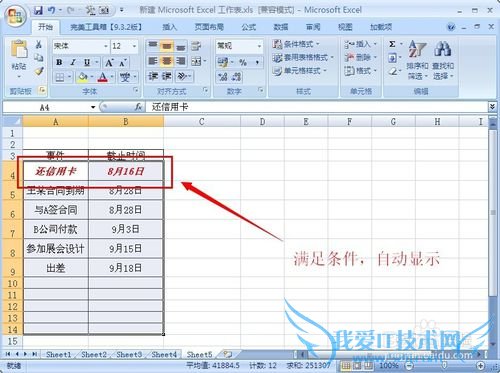The width and height of the screenshot is (500, 373).
Task: Apply red font color A
Action: (x=103, y=77)
